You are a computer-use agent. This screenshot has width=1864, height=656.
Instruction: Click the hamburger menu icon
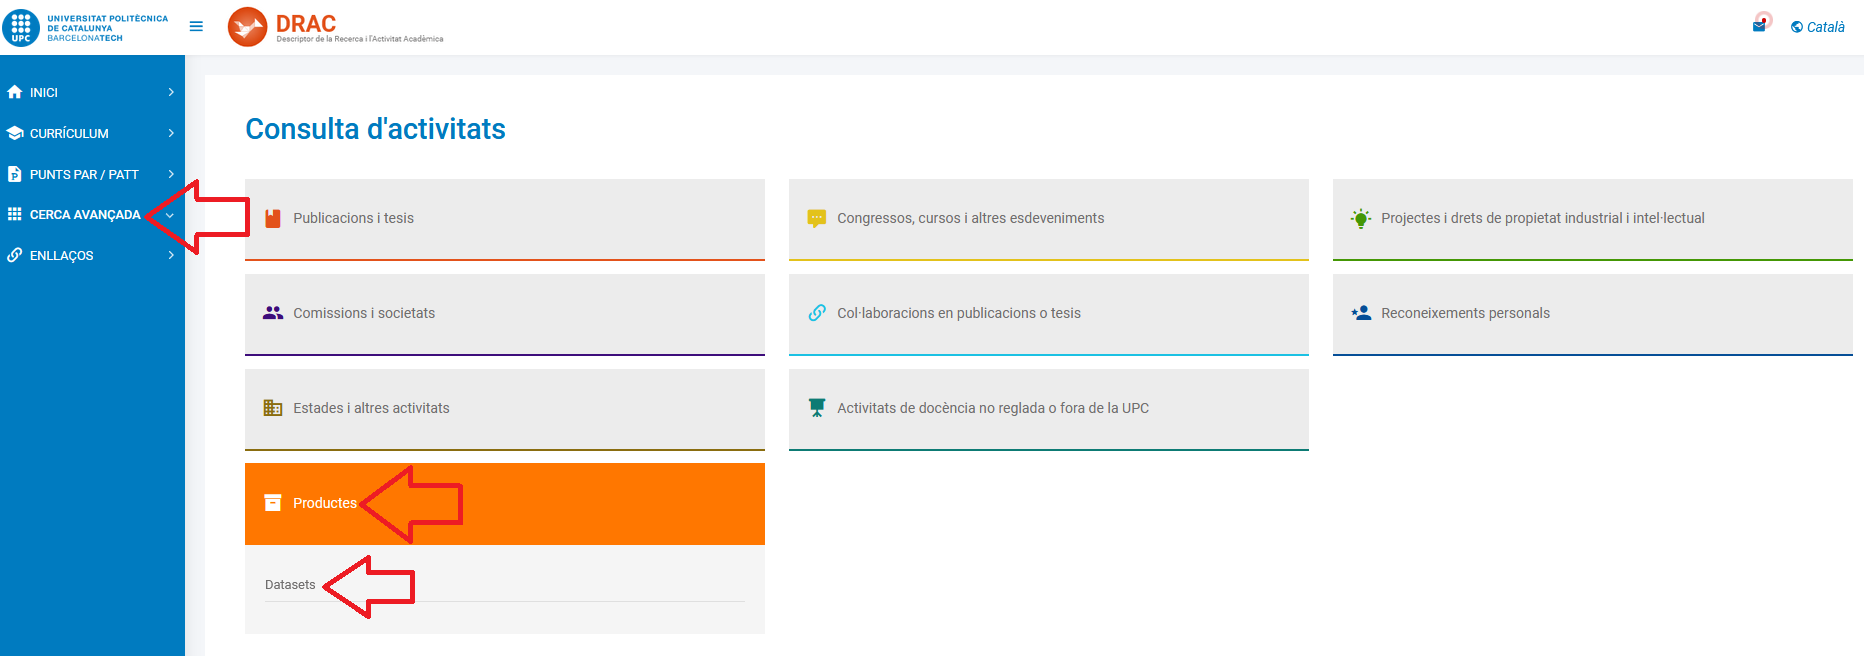point(196,27)
